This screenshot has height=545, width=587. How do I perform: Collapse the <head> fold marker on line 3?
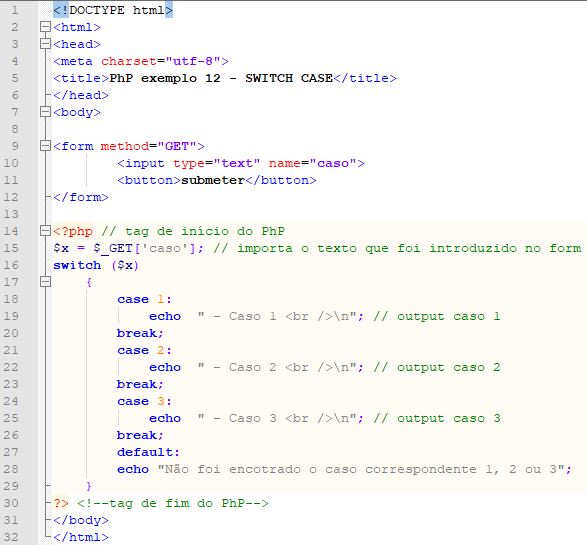tap(45, 44)
